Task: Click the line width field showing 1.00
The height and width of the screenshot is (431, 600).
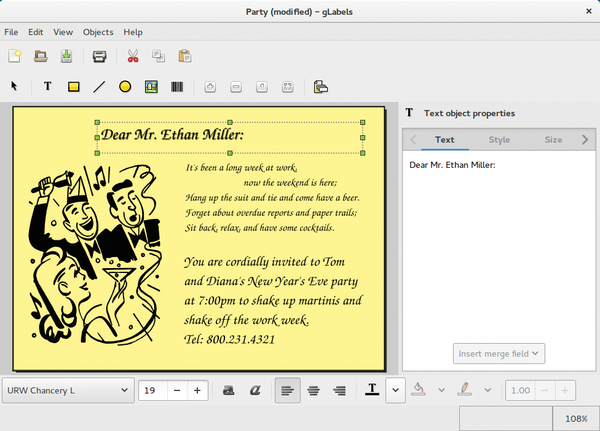Action: click(x=520, y=390)
